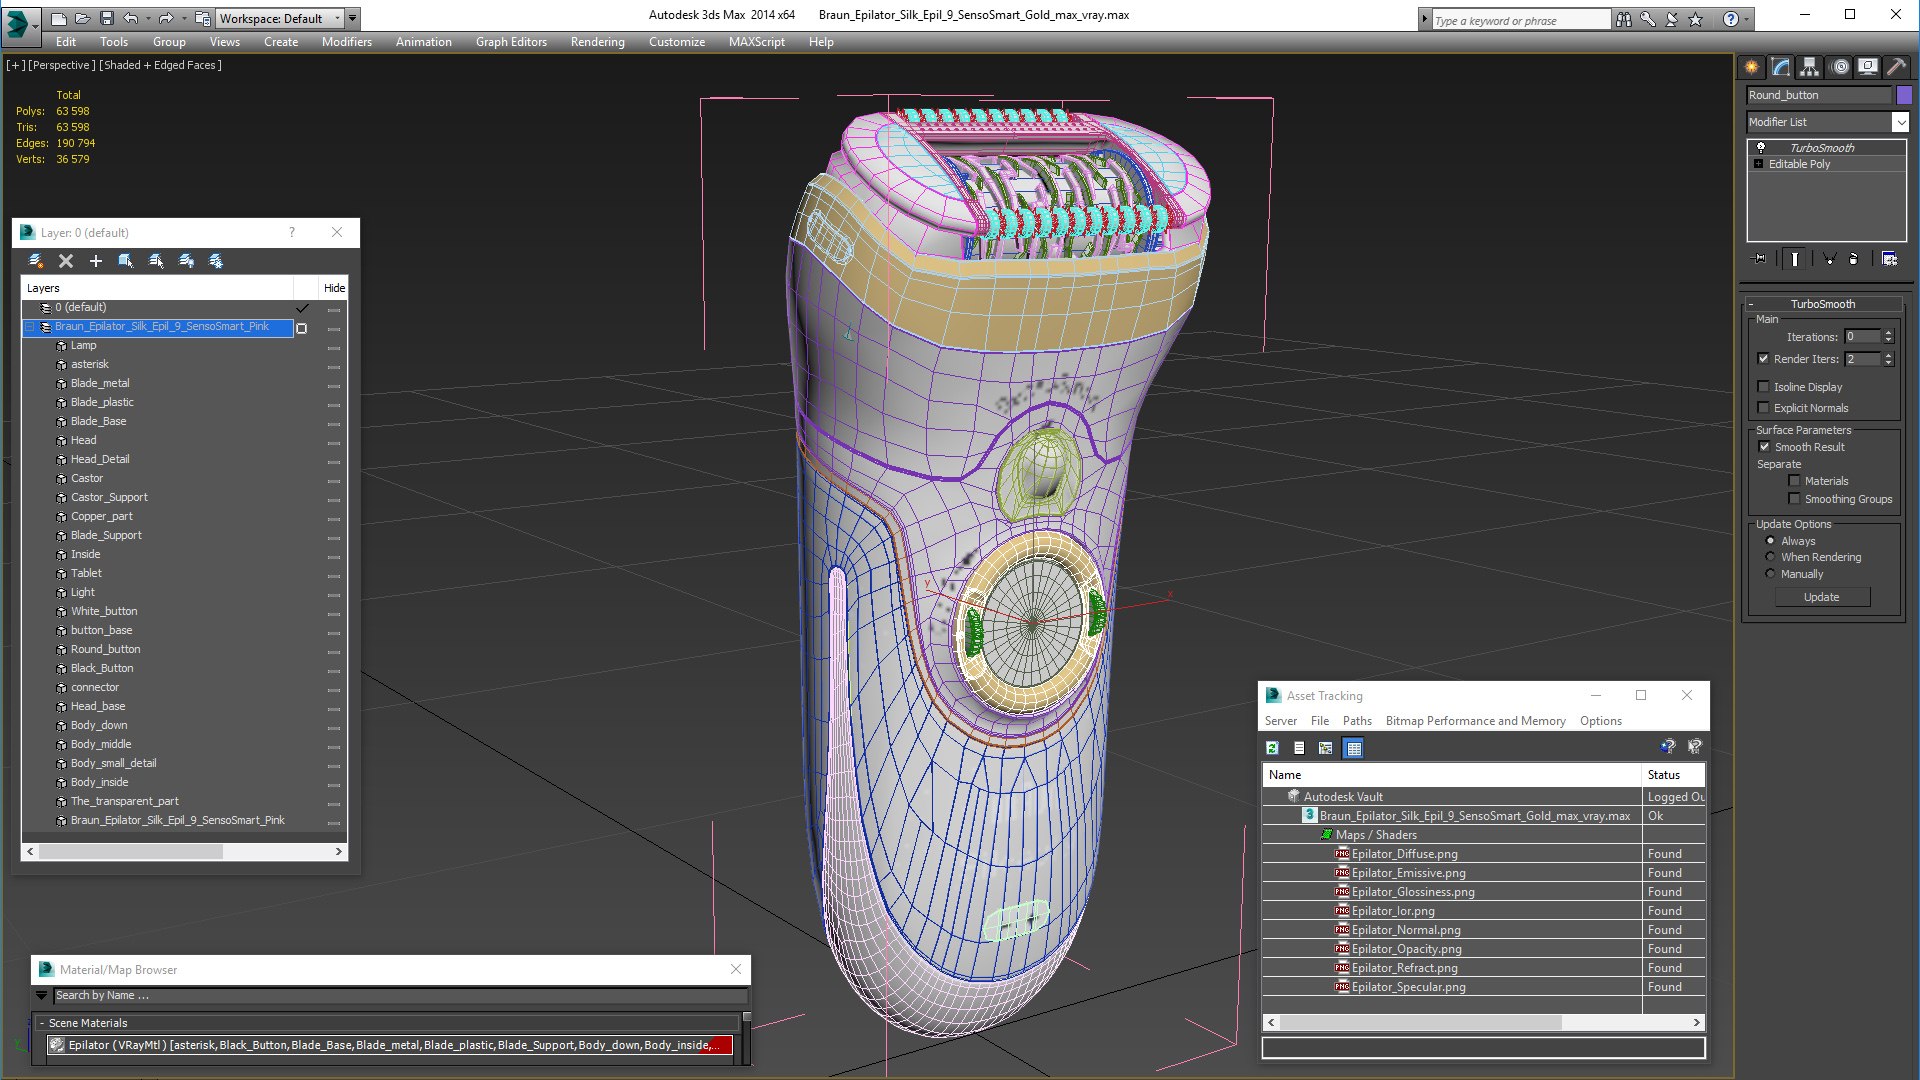Select the Manually update radio button
The height and width of the screenshot is (1080, 1920).
(1770, 574)
